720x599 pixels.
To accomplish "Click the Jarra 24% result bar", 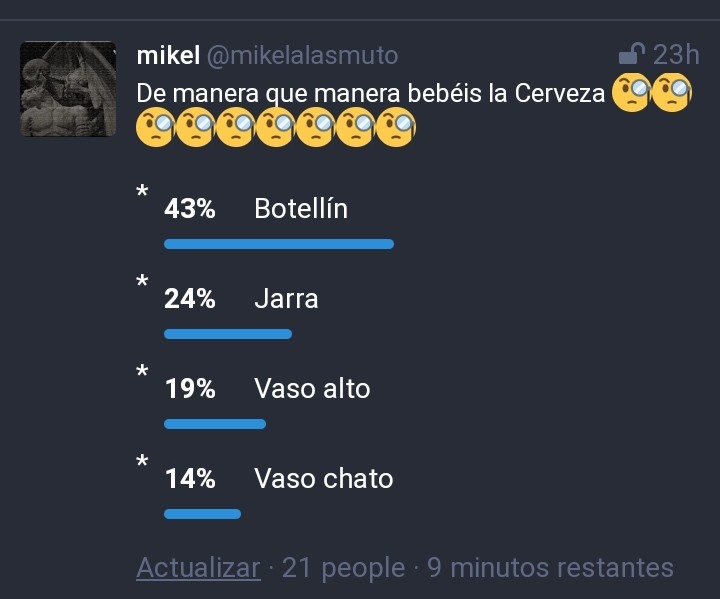I will [x=227, y=334].
